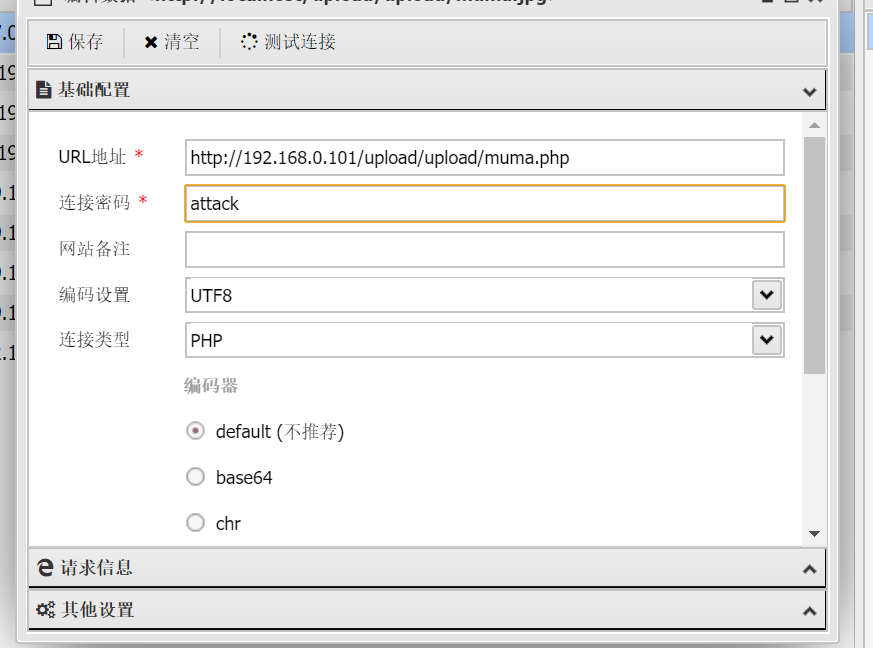Open the 编码设置 UTF8 dropdown
The height and width of the screenshot is (648, 873).
click(x=766, y=295)
